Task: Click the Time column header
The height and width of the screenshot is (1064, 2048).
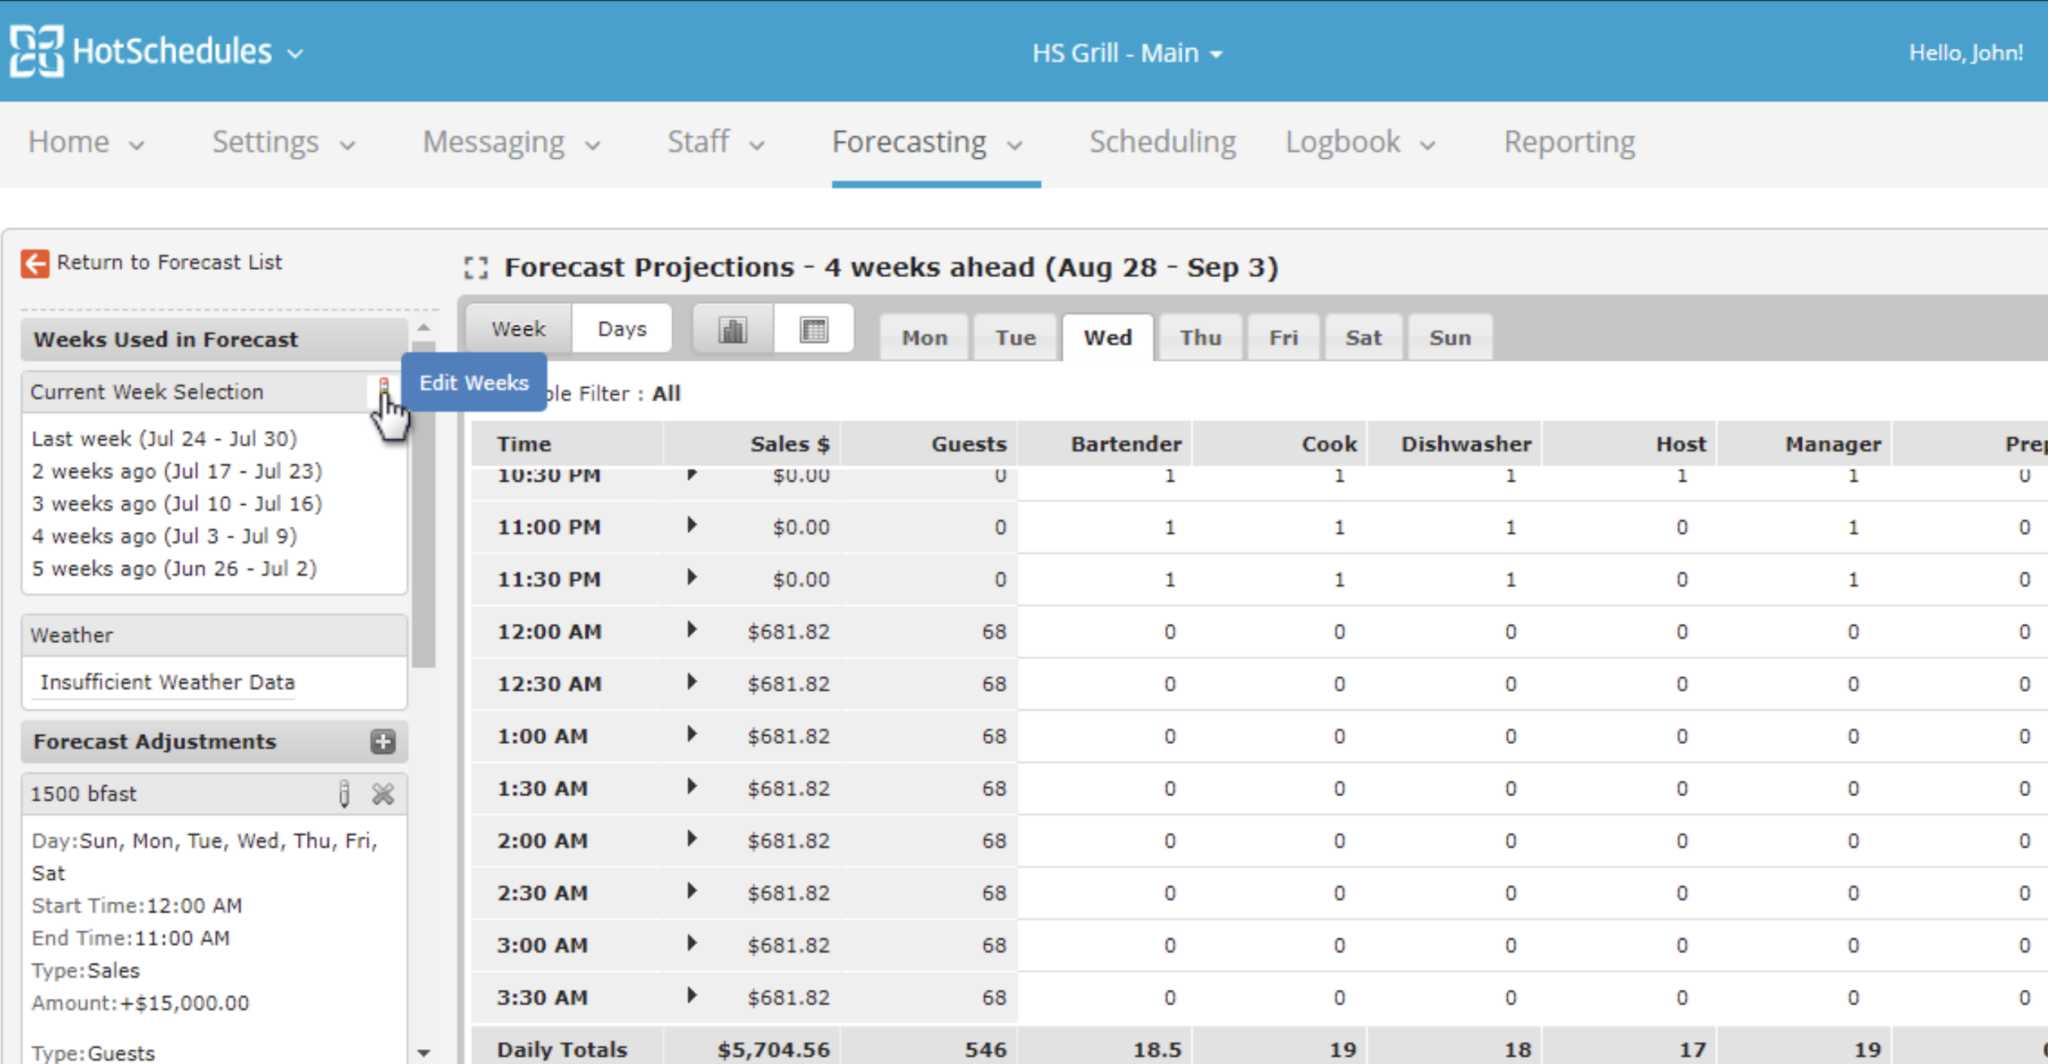Action: click(524, 444)
